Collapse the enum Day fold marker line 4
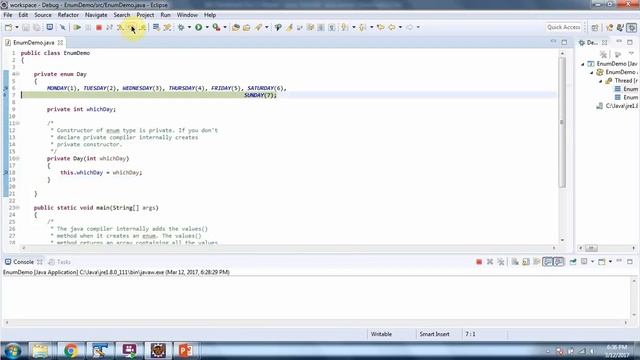Viewport: 640px width, 360px height. (18, 74)
